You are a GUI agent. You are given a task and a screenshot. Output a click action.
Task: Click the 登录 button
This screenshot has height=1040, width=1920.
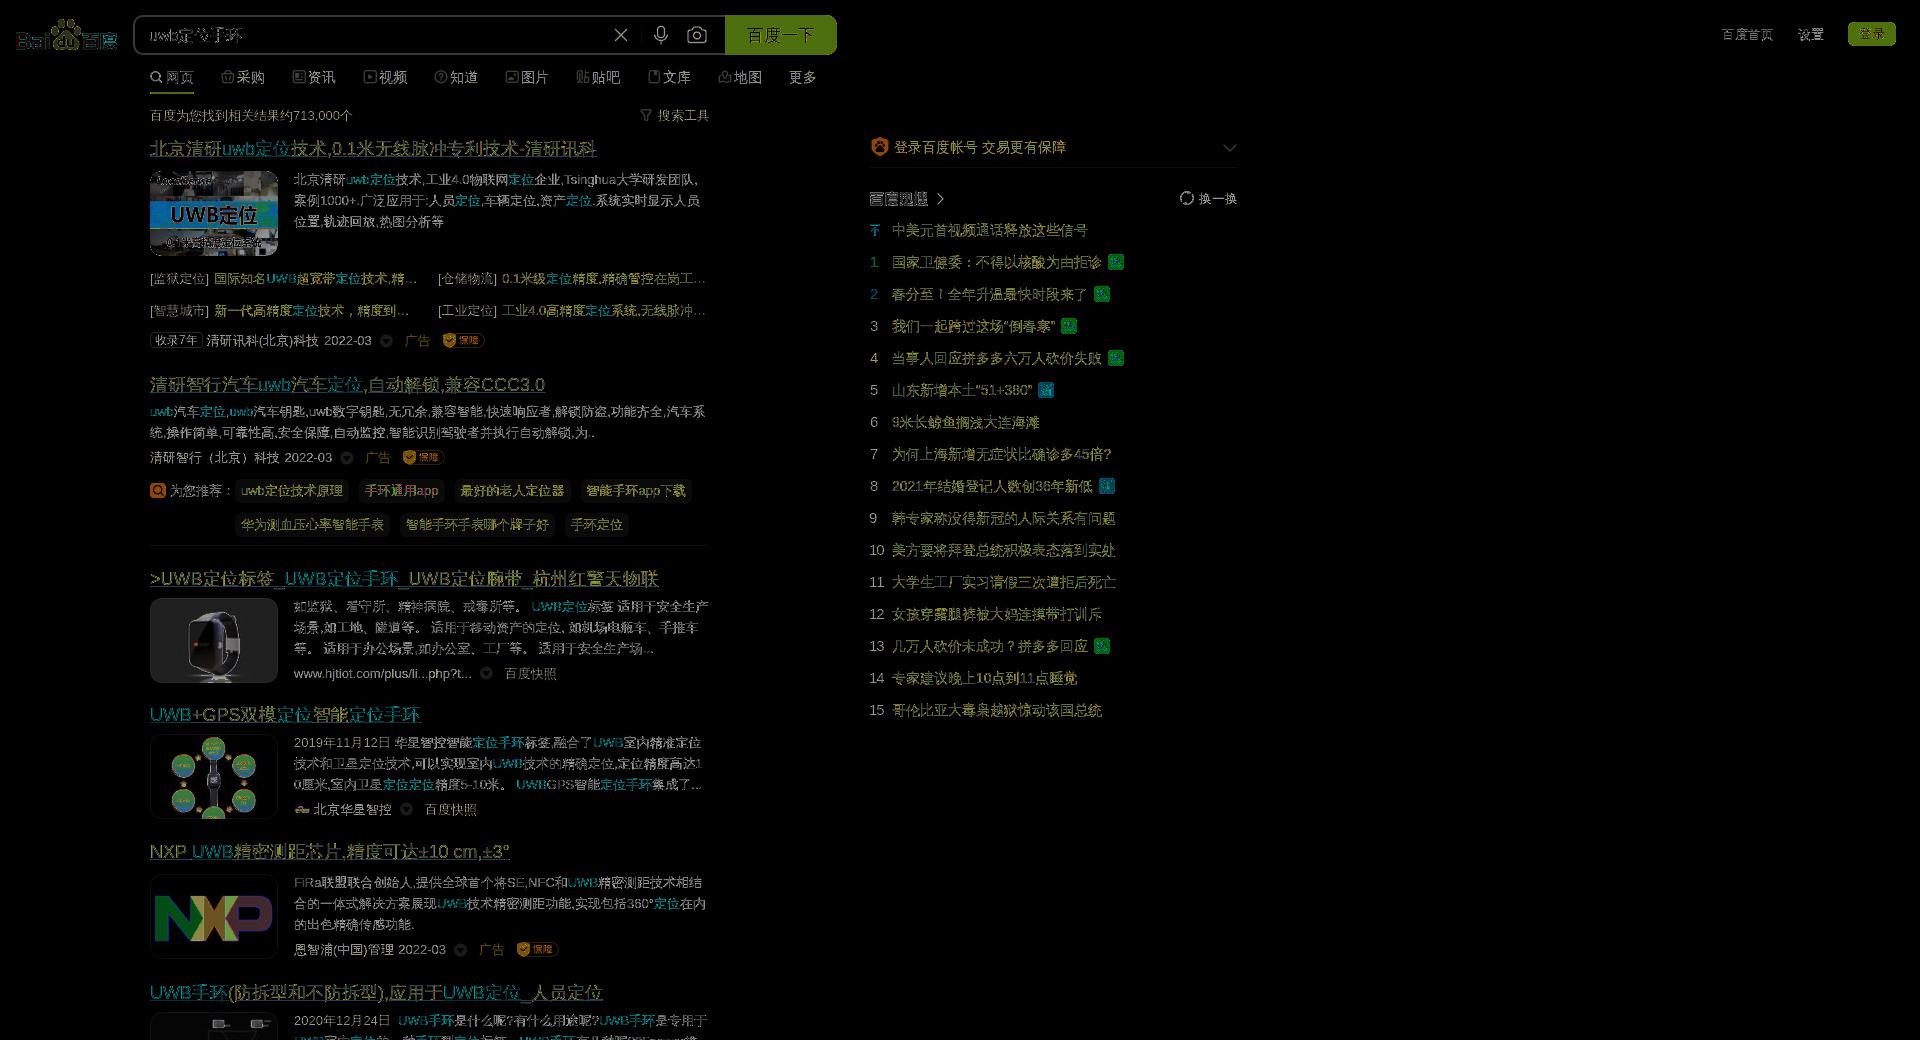[1872, 34]
